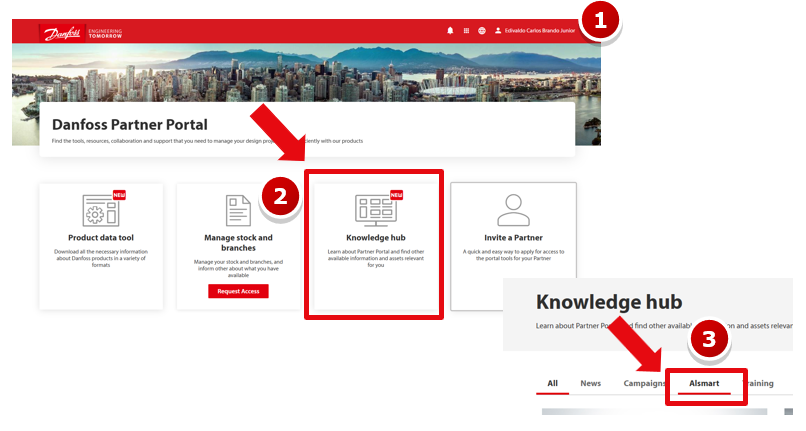The width and height of the screenshot is (806, 431).
Task: Open user name Edivaldo Carlos Brando Junior
Action: pyautogui.click(x=540, y=31)
